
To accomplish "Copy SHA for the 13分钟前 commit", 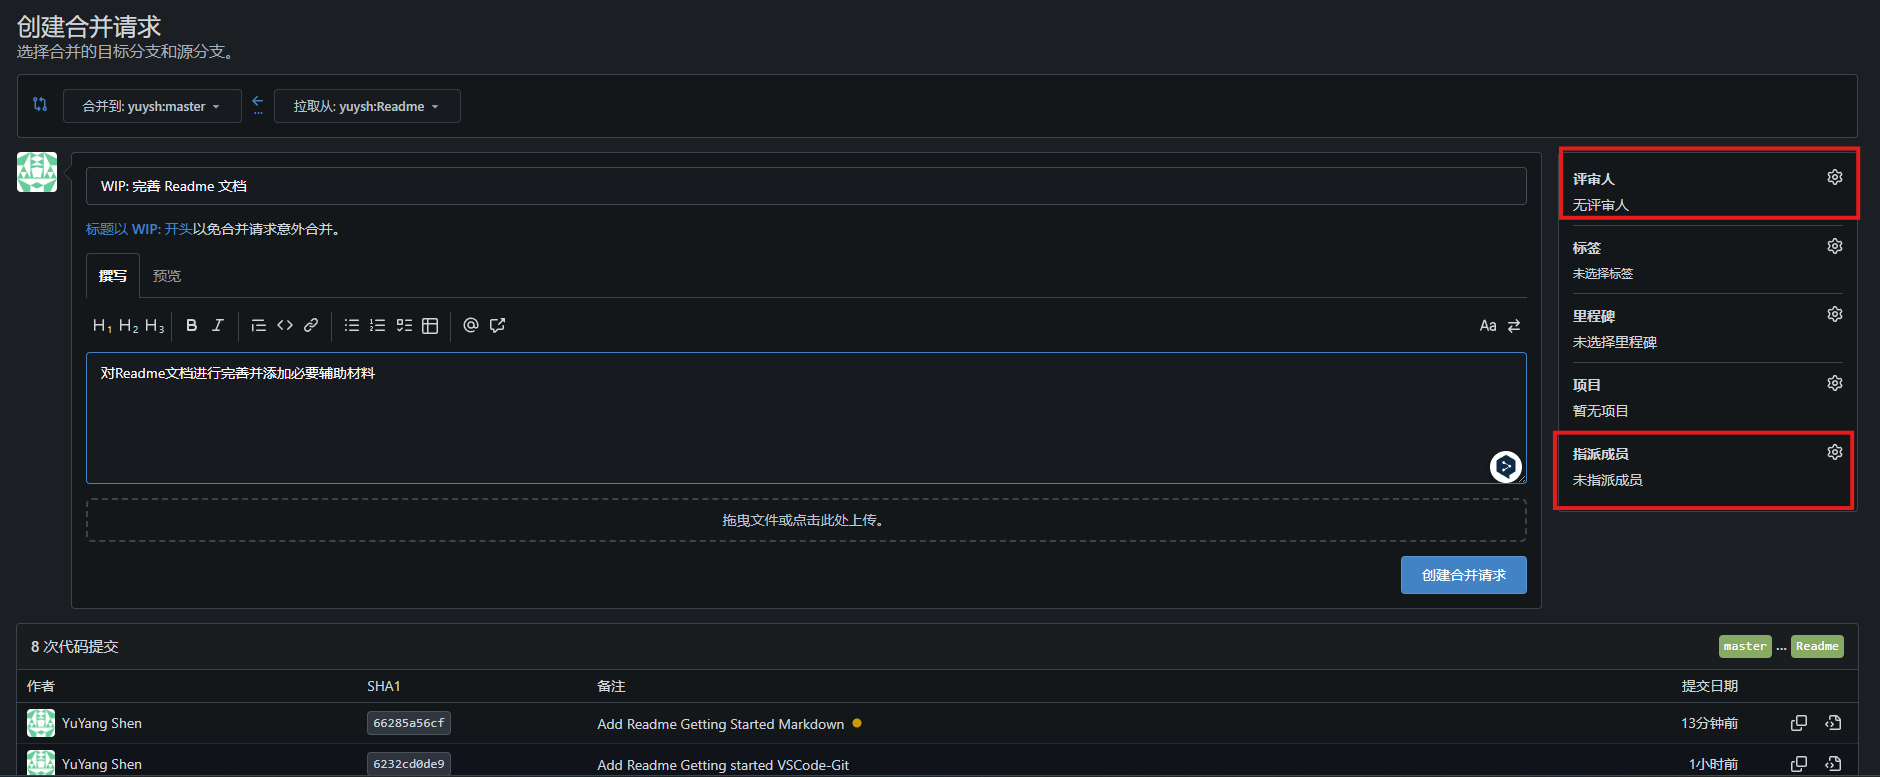I will click(1799, 723).
